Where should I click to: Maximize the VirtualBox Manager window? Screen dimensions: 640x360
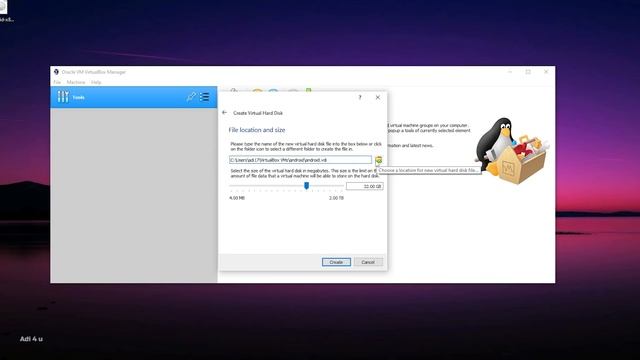coord(528,72)
